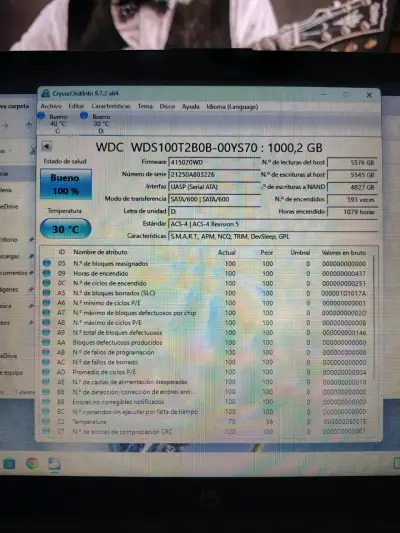Click the host writes value 5545 GB
The width and height of the screenshot is (400, 533).
click(x=352, y=175)
